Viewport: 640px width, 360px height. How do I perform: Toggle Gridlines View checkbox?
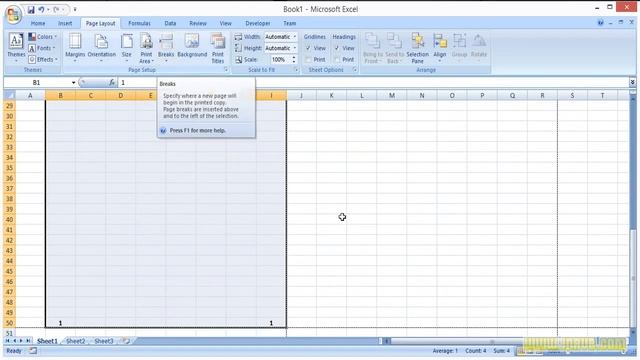[x=308, y=48]
